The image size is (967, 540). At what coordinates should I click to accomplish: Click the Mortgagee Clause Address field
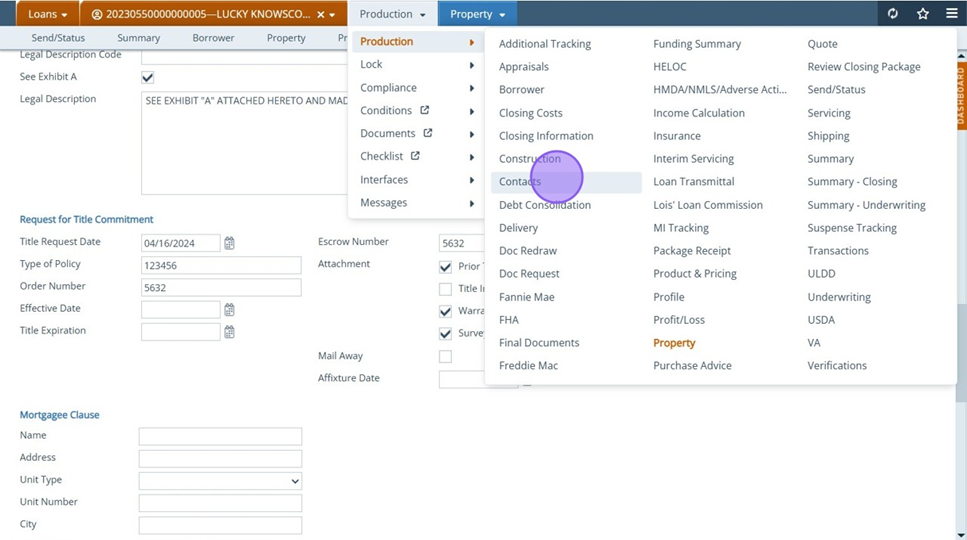coord(220,459)
